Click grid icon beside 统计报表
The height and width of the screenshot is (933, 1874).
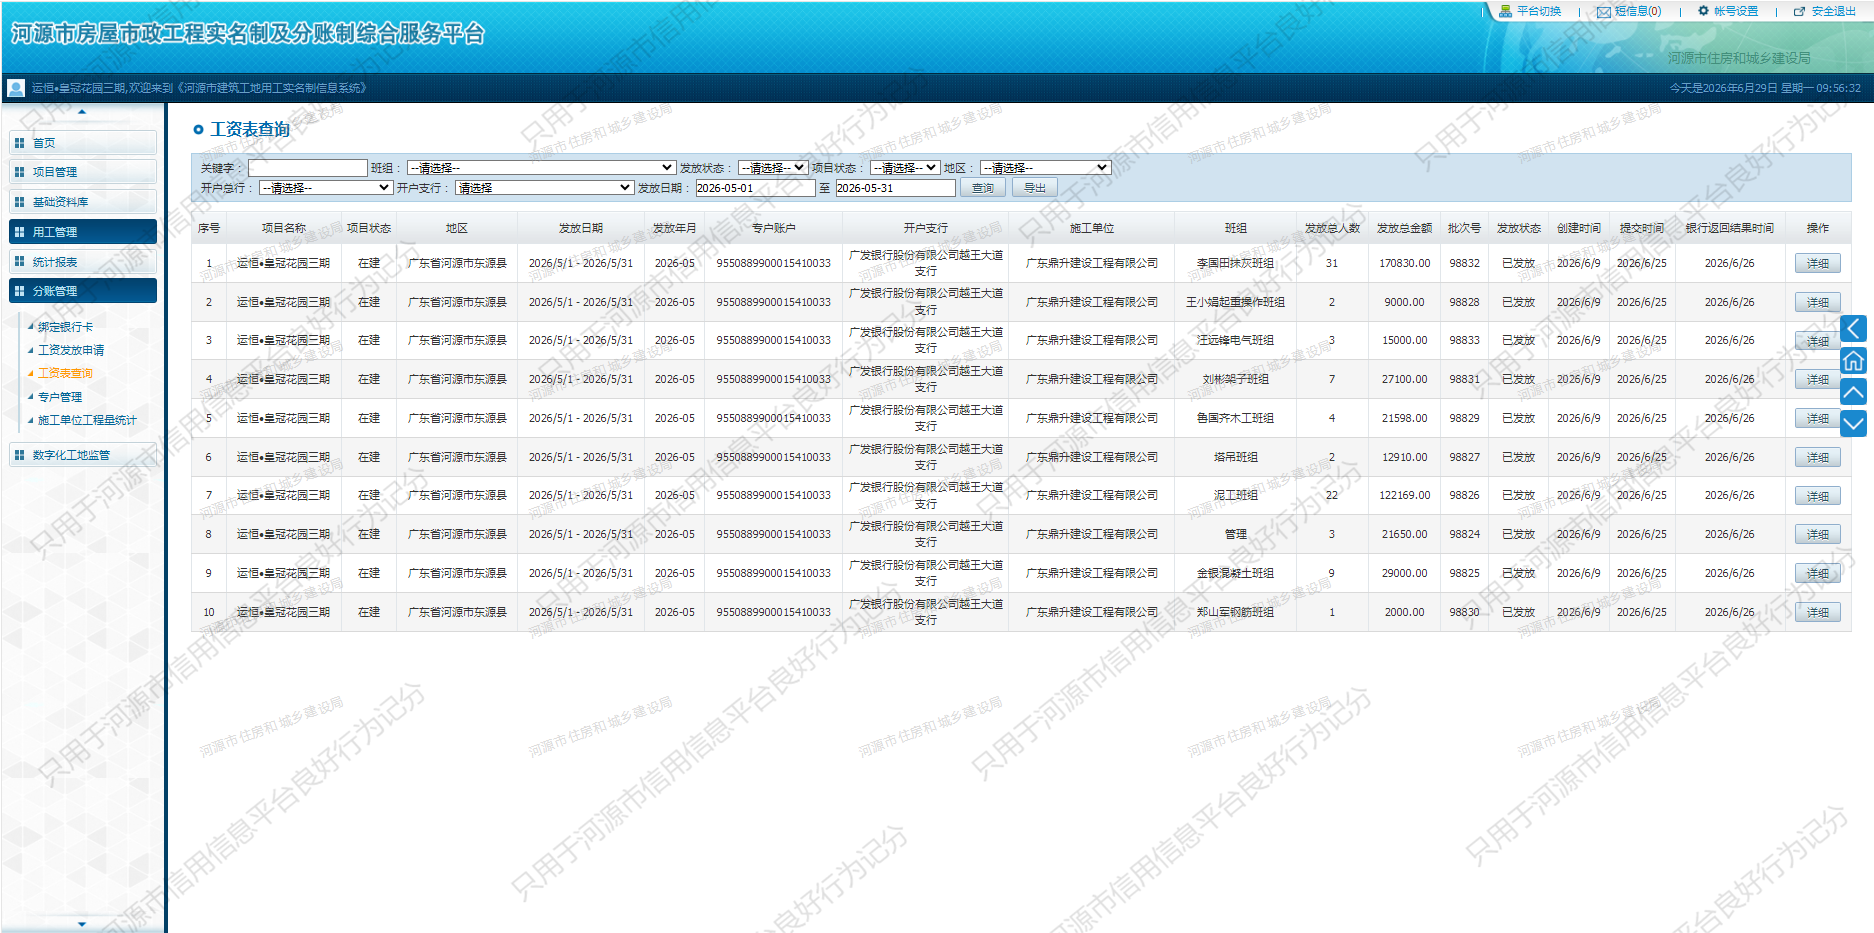(x=19, y=262)
